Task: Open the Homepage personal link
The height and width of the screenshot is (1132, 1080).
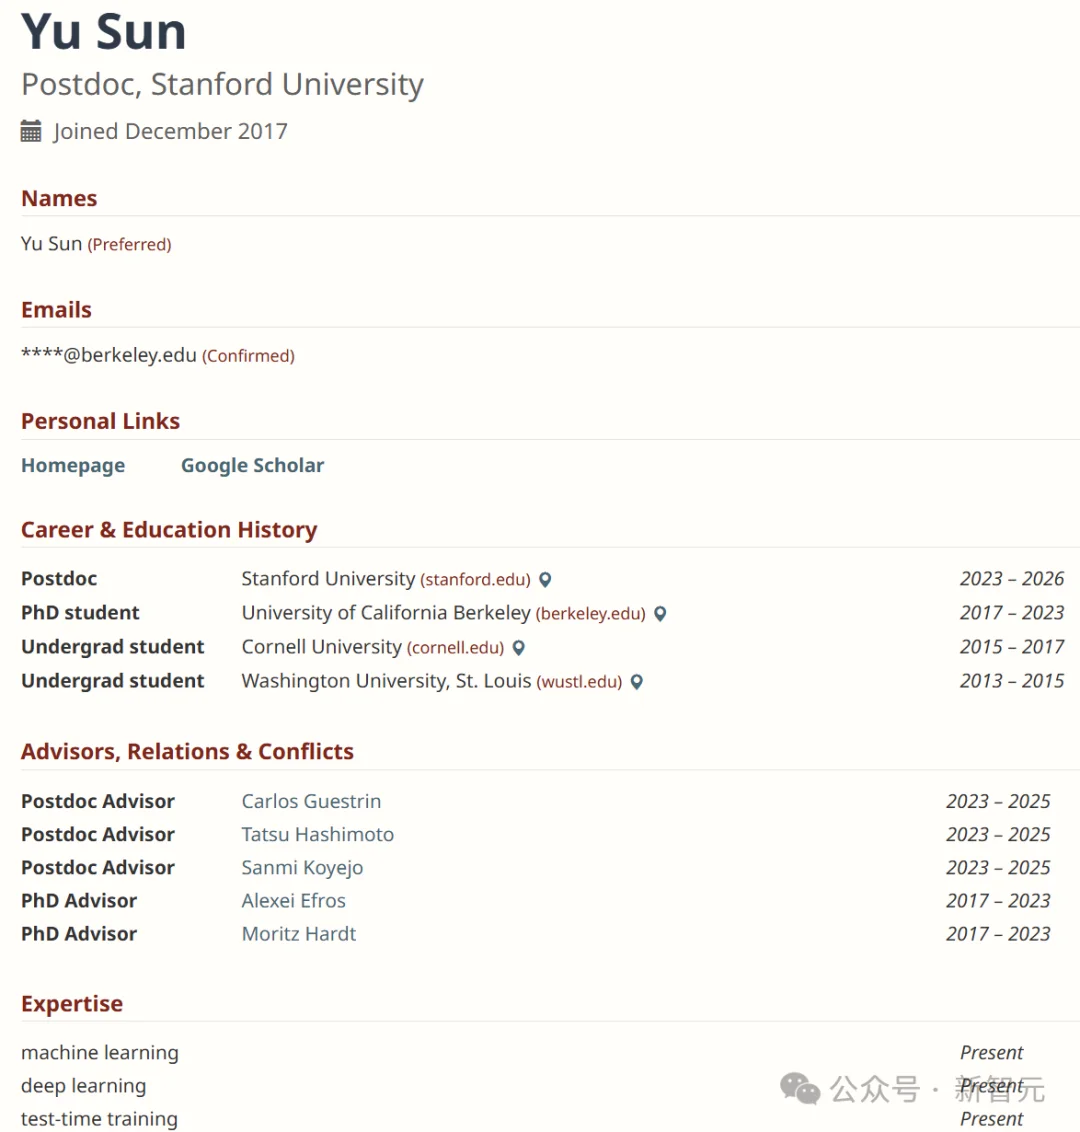Action: [x=73, y=465]
